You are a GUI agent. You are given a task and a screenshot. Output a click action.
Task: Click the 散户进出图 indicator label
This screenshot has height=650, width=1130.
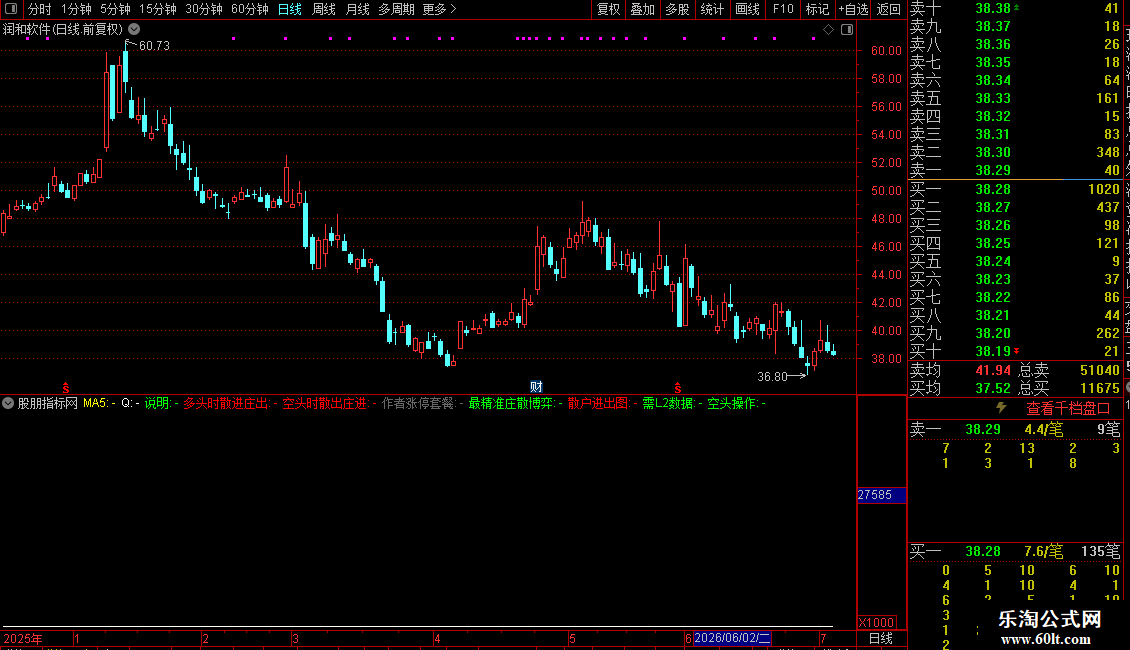(602, 403)
